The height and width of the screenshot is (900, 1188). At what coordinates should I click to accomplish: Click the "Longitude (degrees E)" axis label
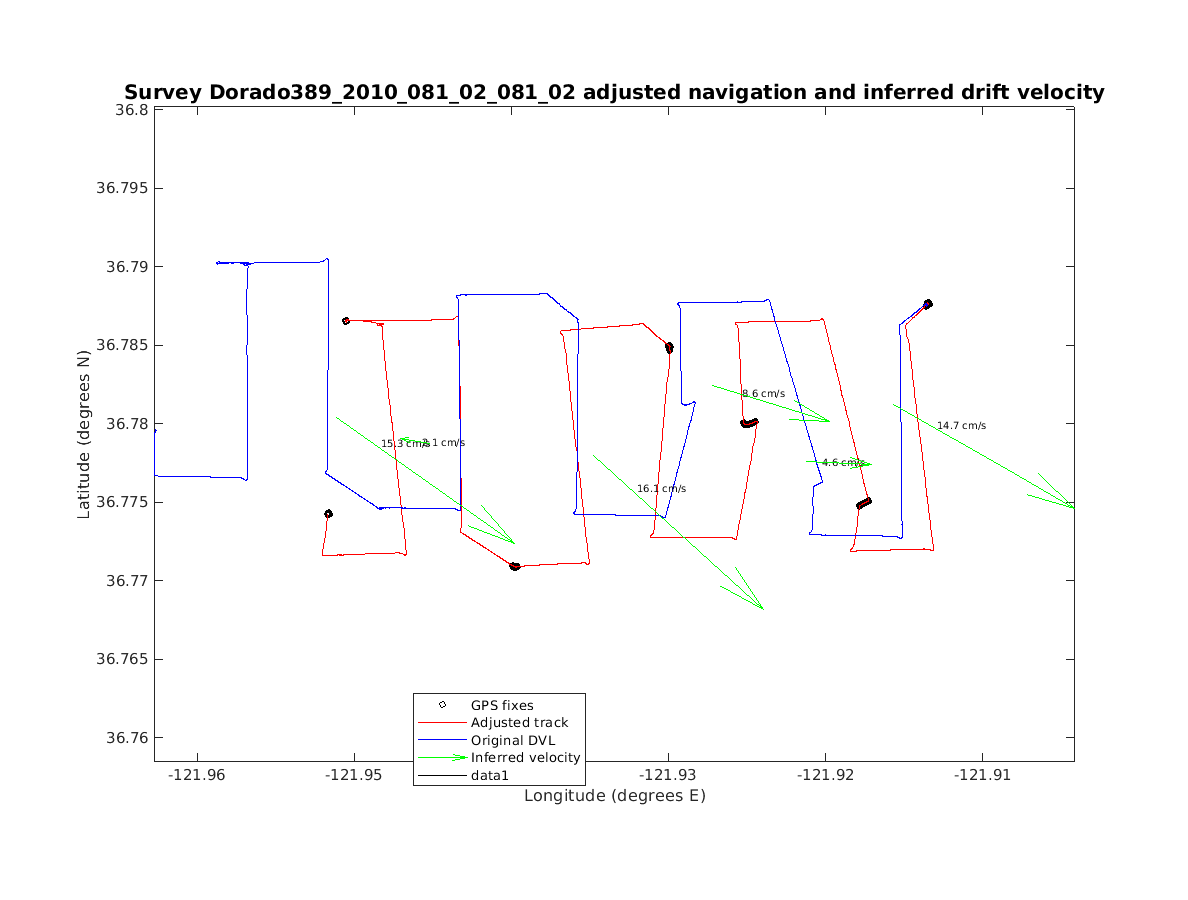[614, 796]
